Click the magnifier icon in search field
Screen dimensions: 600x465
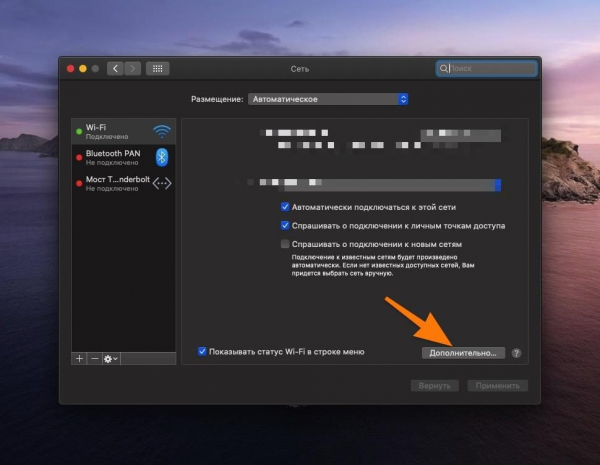pos(443,69)
